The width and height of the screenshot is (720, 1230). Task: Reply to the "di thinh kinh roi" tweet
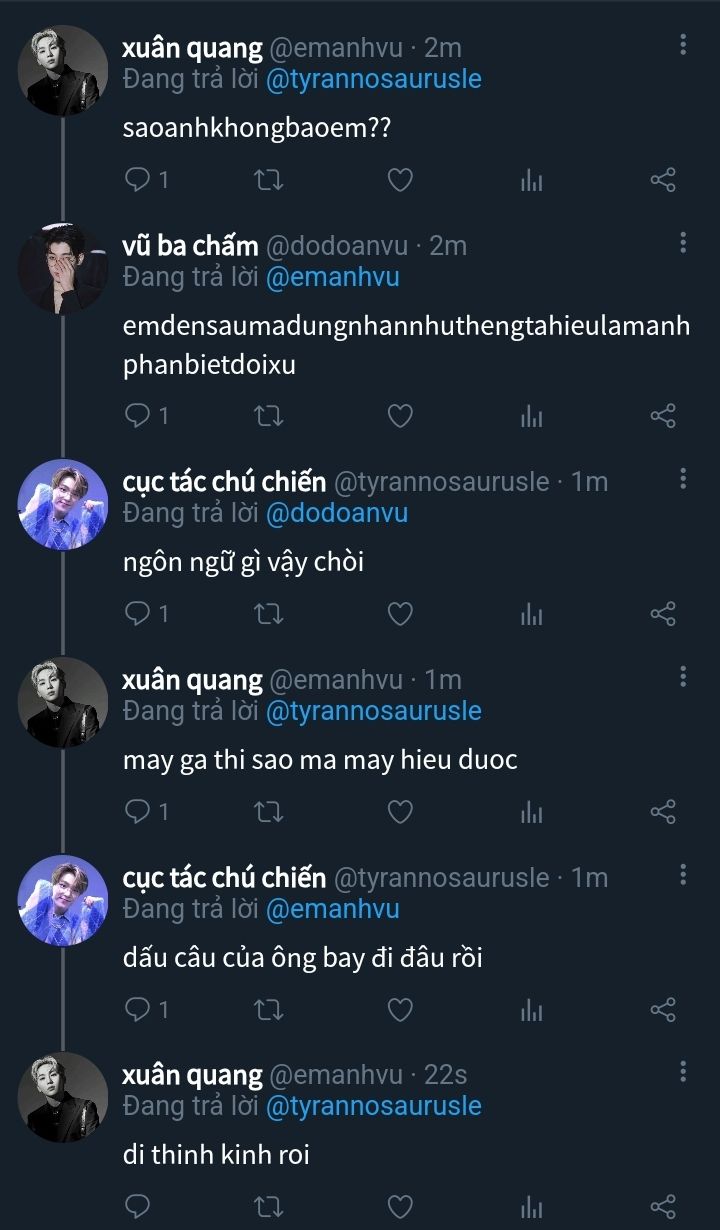click(137, 1207)
